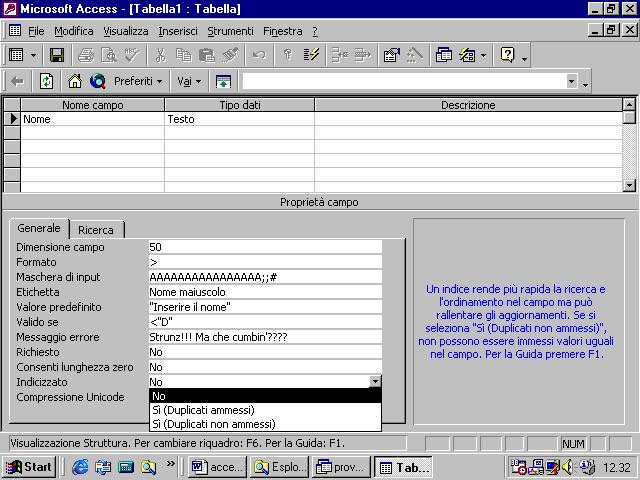Image resolution: width=640 pixels, height=480 pixels.
Task: Switch to the Ricerca tab
Action: 96,230
